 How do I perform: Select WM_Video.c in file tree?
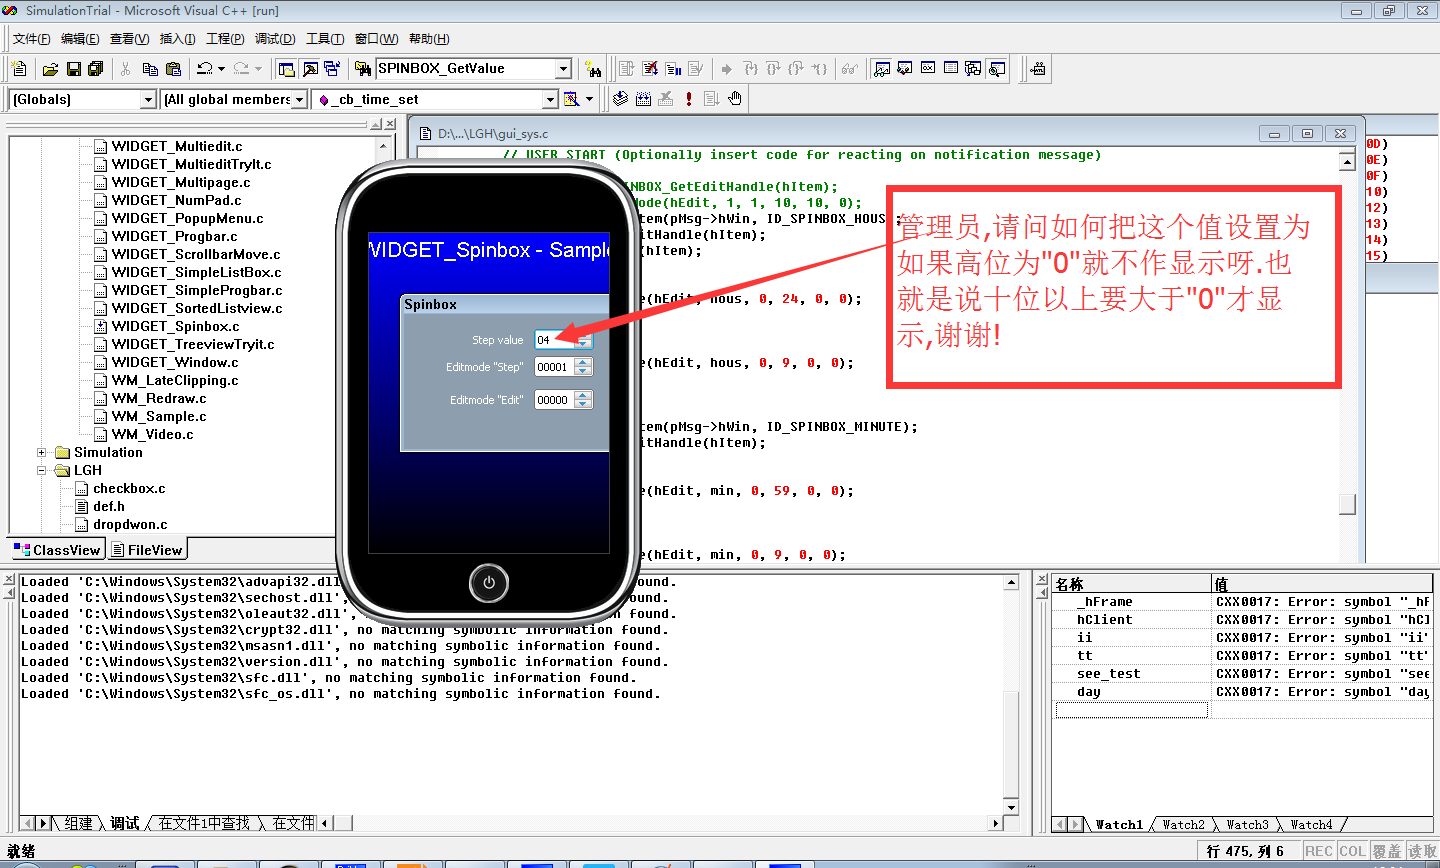click(152, 434)
